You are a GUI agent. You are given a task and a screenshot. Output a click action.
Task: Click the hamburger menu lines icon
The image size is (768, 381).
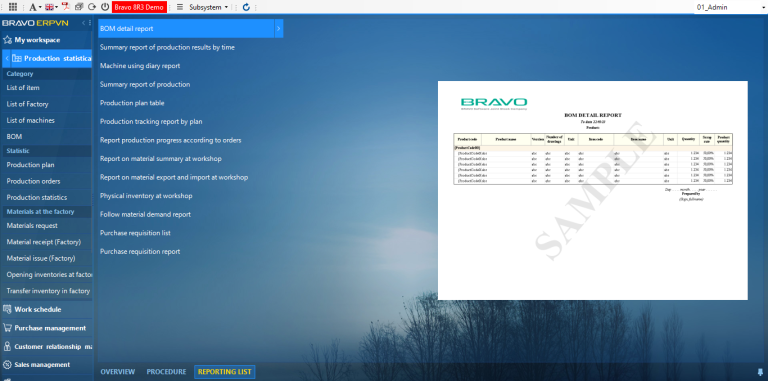point(180,7)
